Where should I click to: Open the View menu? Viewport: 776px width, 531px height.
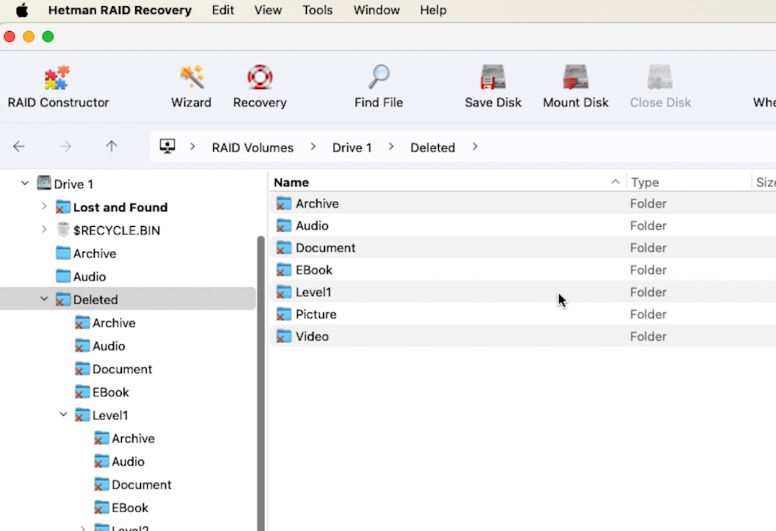point(268,10)
